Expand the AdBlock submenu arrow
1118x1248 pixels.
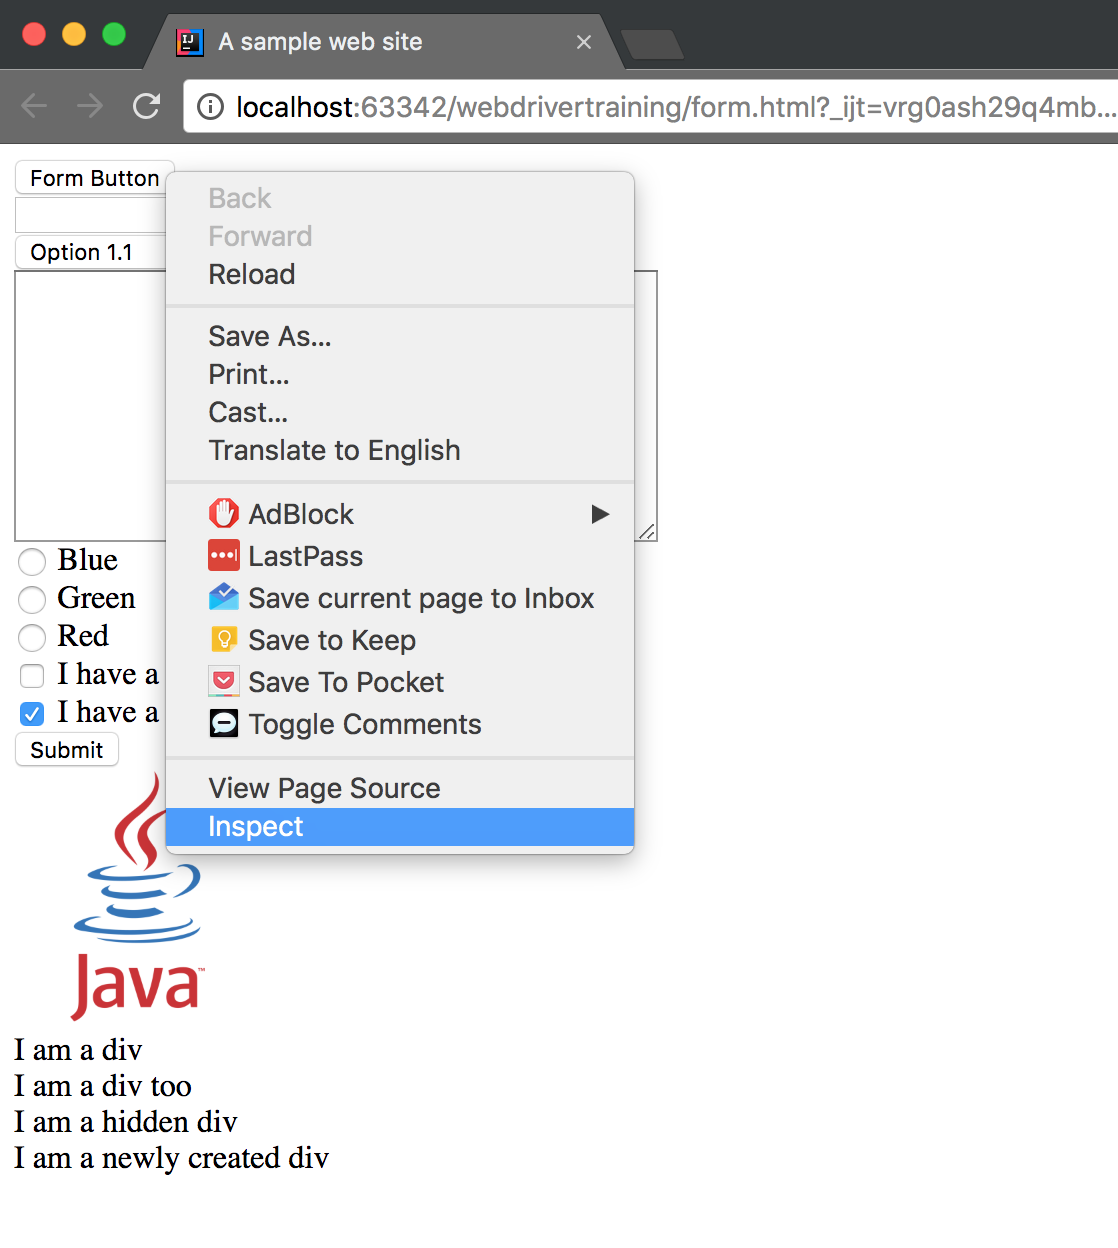600,514
